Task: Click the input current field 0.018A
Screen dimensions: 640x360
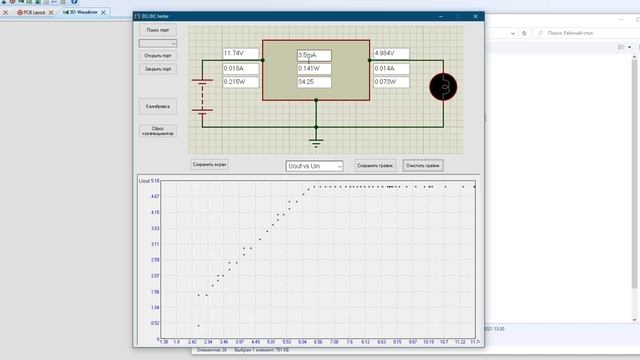Action: click(x=241, y=69)
